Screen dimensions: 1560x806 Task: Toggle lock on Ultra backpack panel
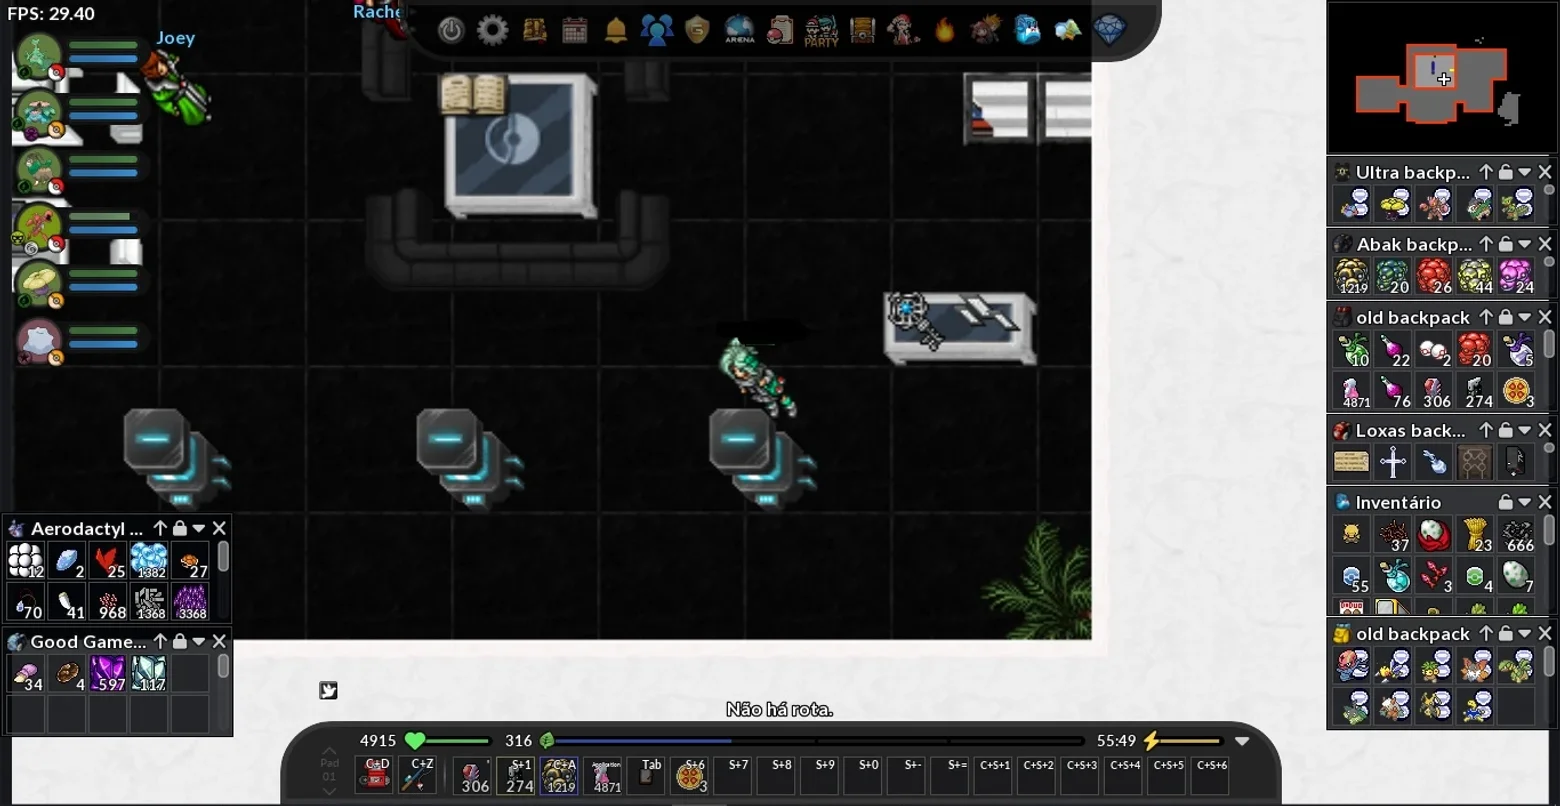pos(1505,172)
